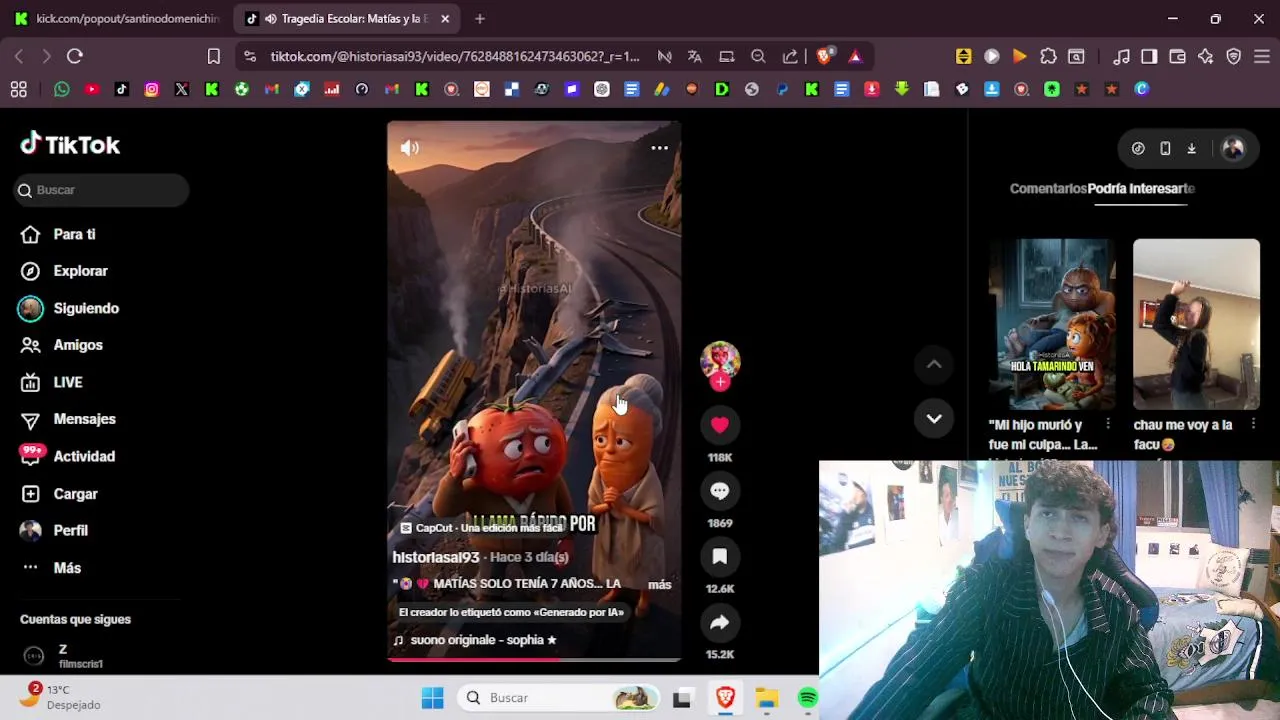The height and width of the screenshot is (720, 1280).
Task: Open the Brave Shields lion icon
Action: (824, 56)
